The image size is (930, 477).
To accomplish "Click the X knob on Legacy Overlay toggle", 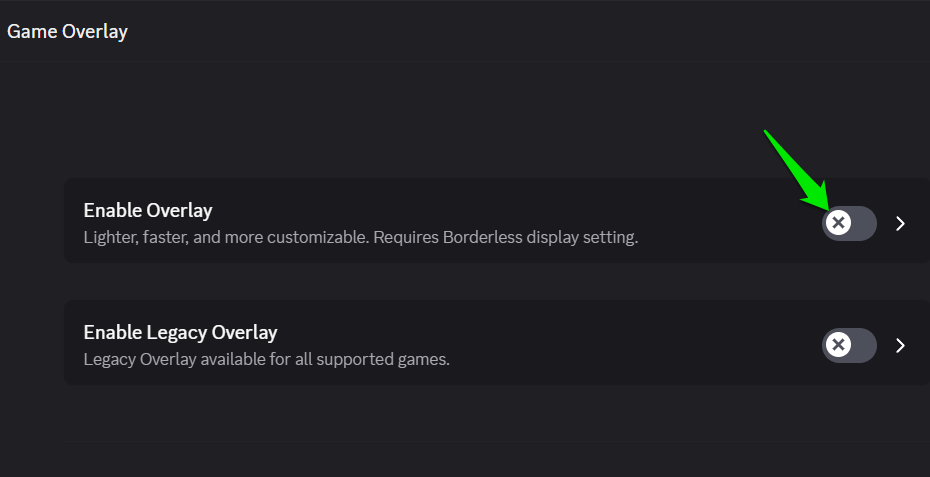I will pos(839,345).
